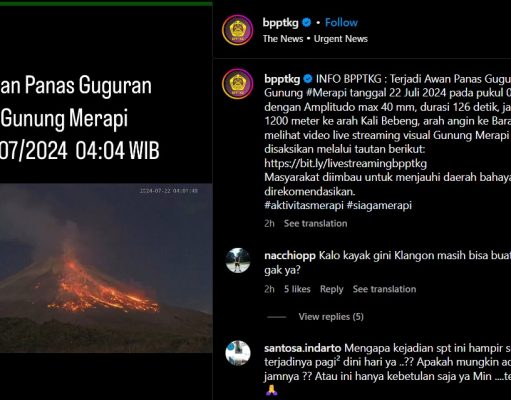Click verified badge in the caption line
Image resolution: width=511 pixels, height=400 pixels.
[x=308, y=79]
